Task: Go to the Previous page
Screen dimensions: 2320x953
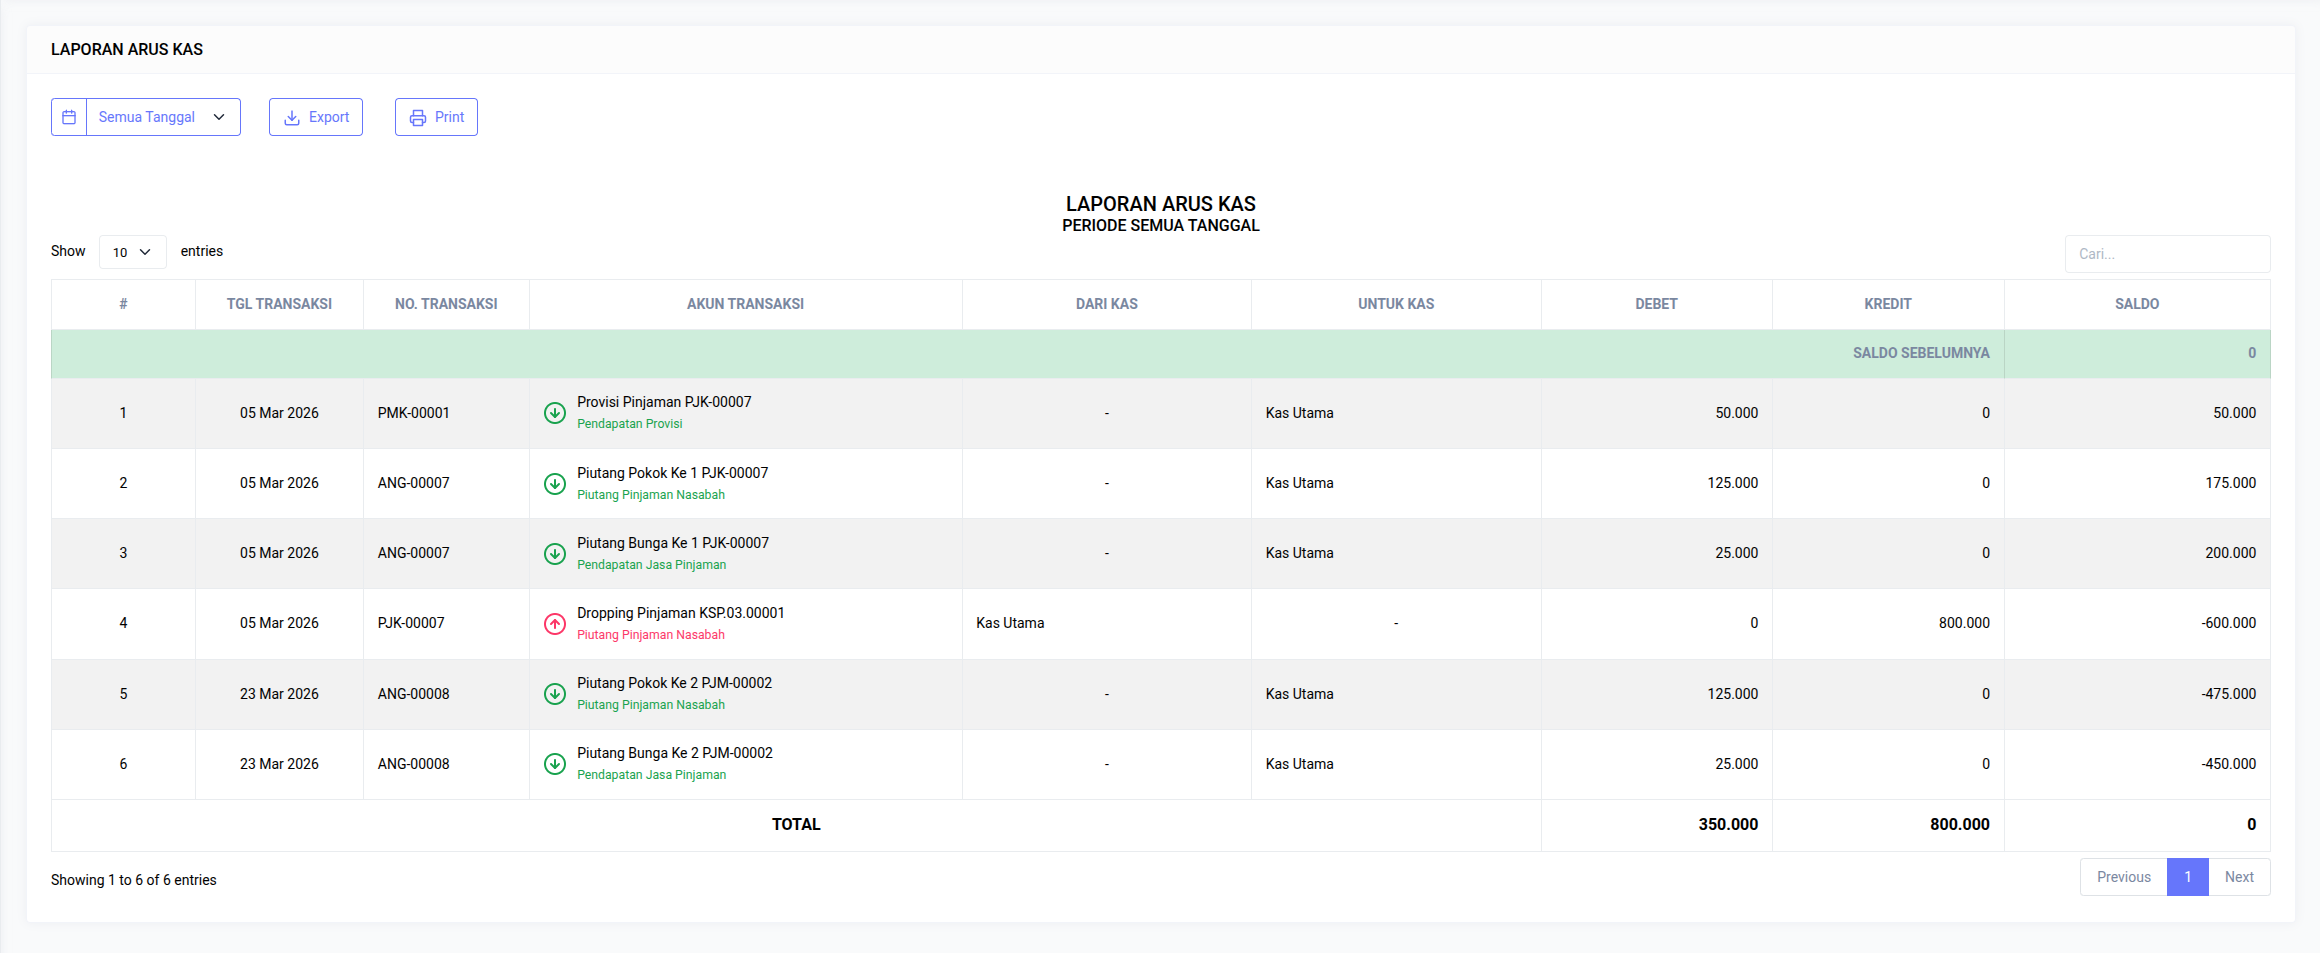Action: [x=2123, y=877]
